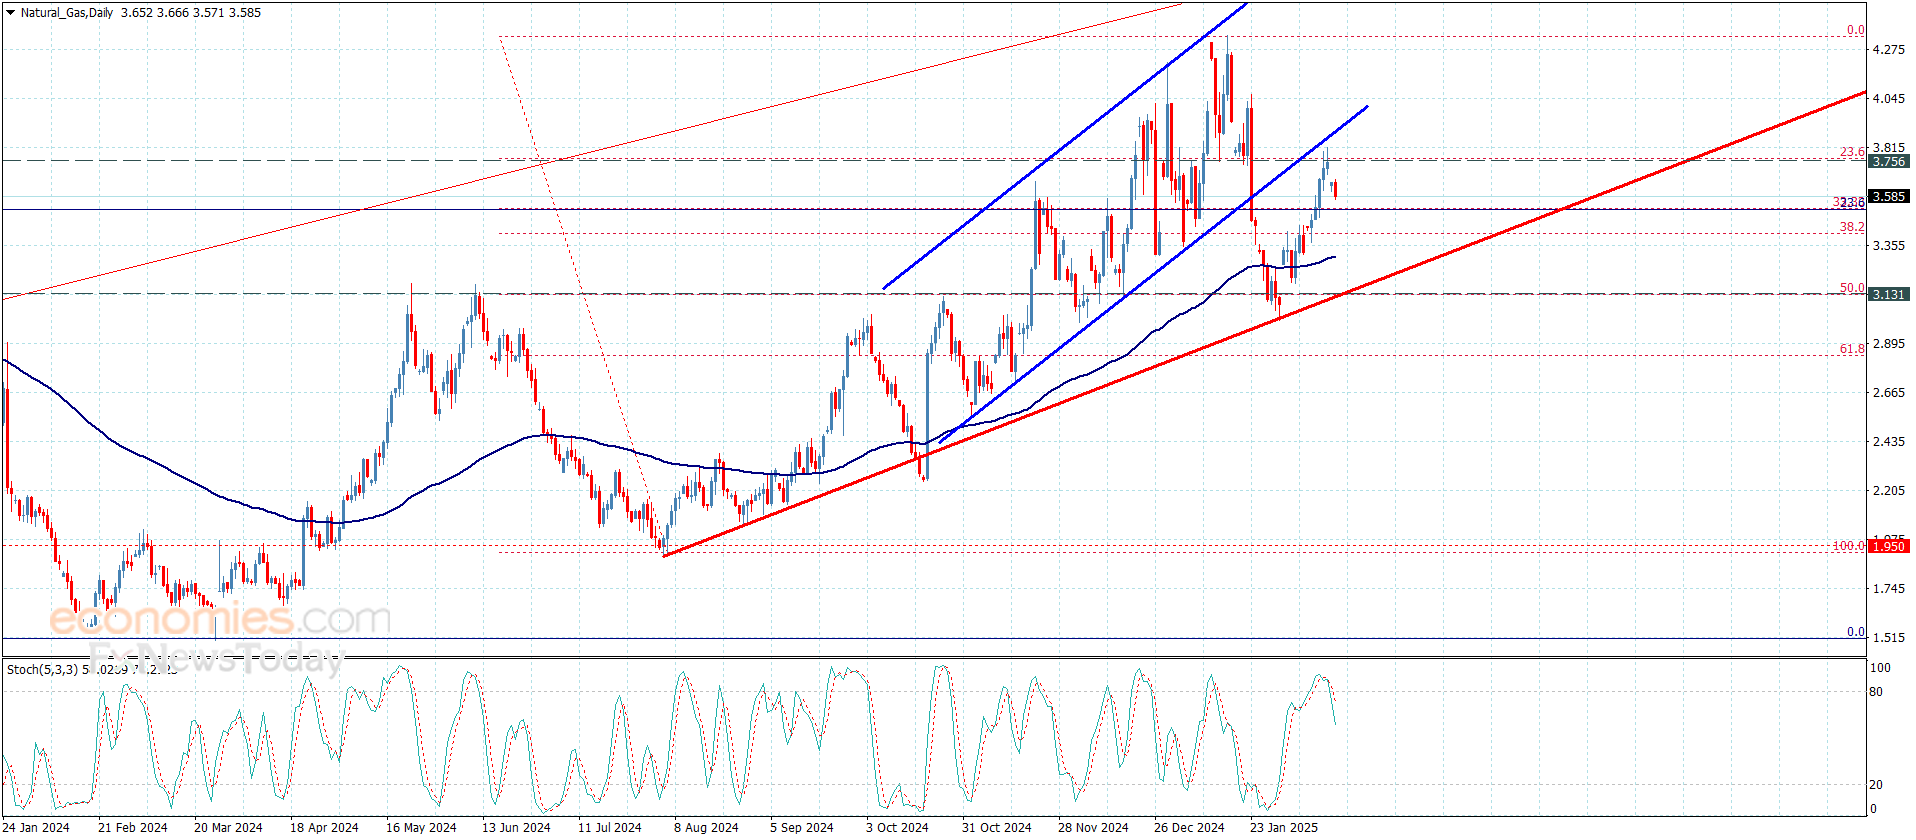Click the 24 Jan 2024 date label
The image size is (1916, 840).
pyautogui.click(x=37, y=827)
